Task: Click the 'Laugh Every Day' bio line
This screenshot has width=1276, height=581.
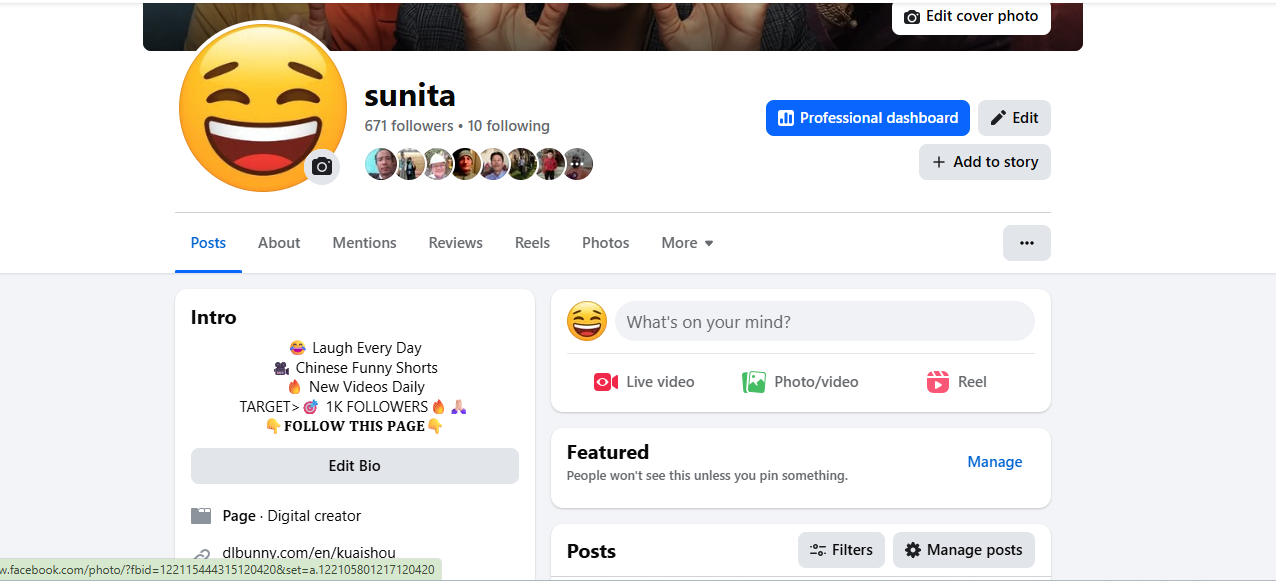Action: click(x=355, y=348)
